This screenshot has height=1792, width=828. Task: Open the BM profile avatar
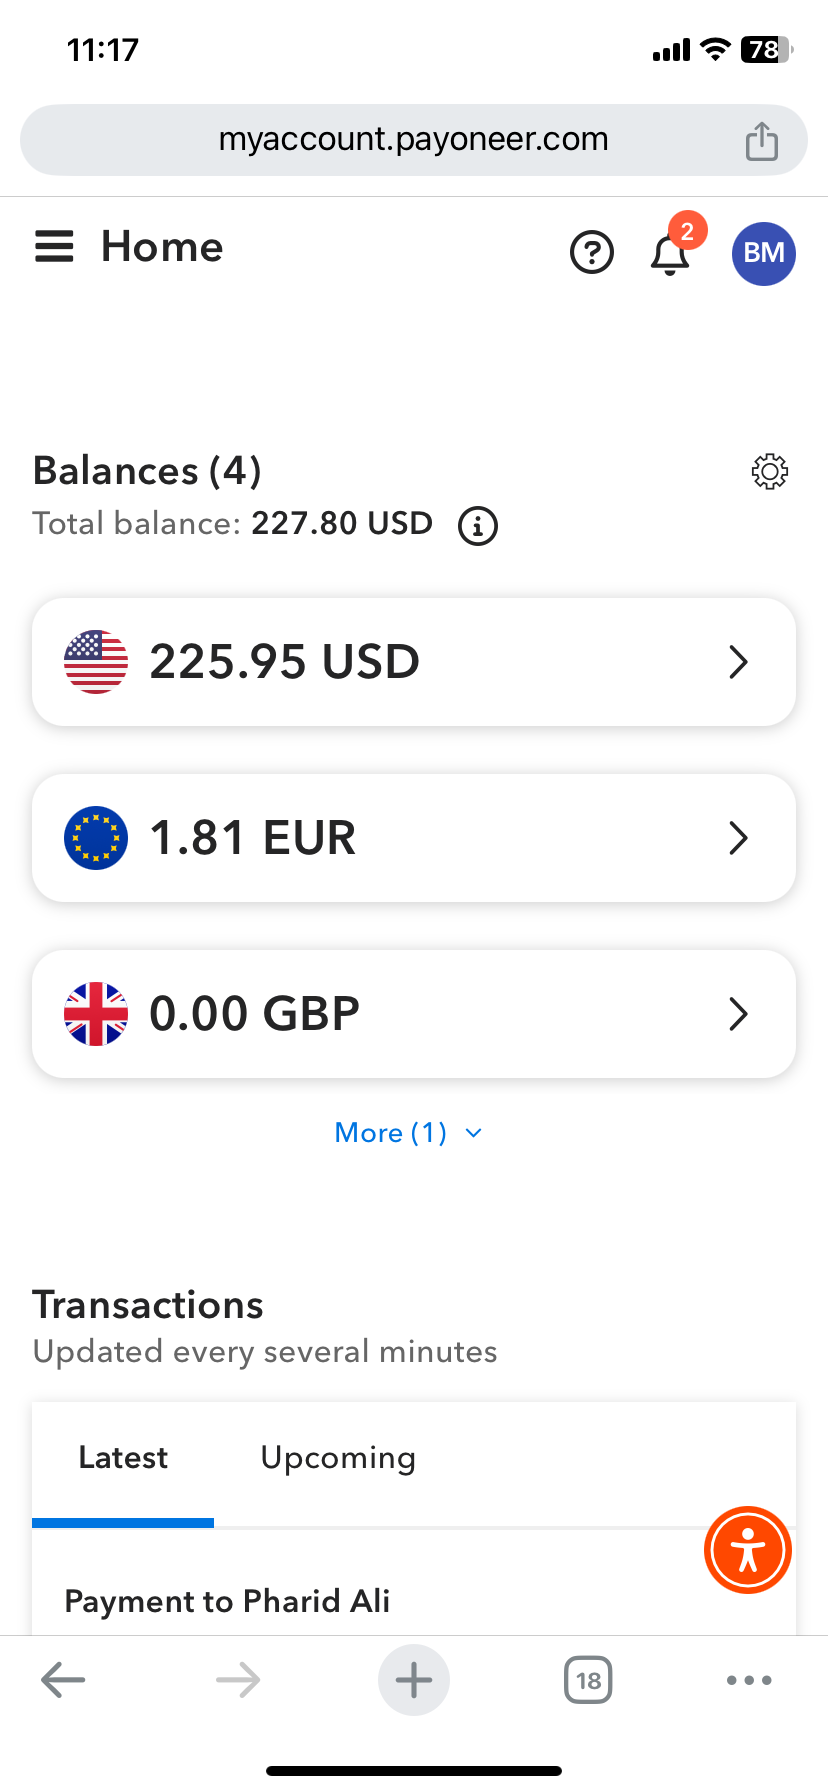(x=764, y=253)
